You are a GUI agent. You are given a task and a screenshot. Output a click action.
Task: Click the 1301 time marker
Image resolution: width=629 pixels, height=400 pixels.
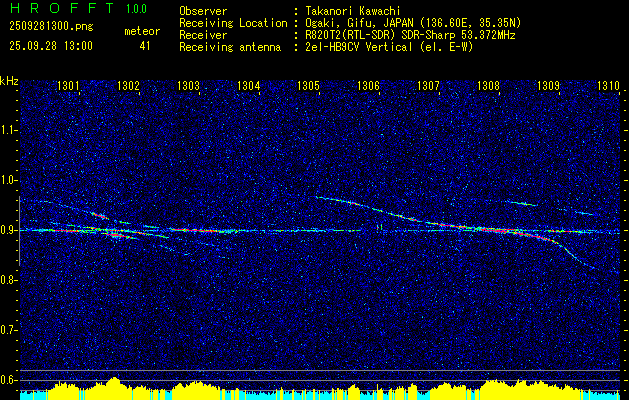68,86
